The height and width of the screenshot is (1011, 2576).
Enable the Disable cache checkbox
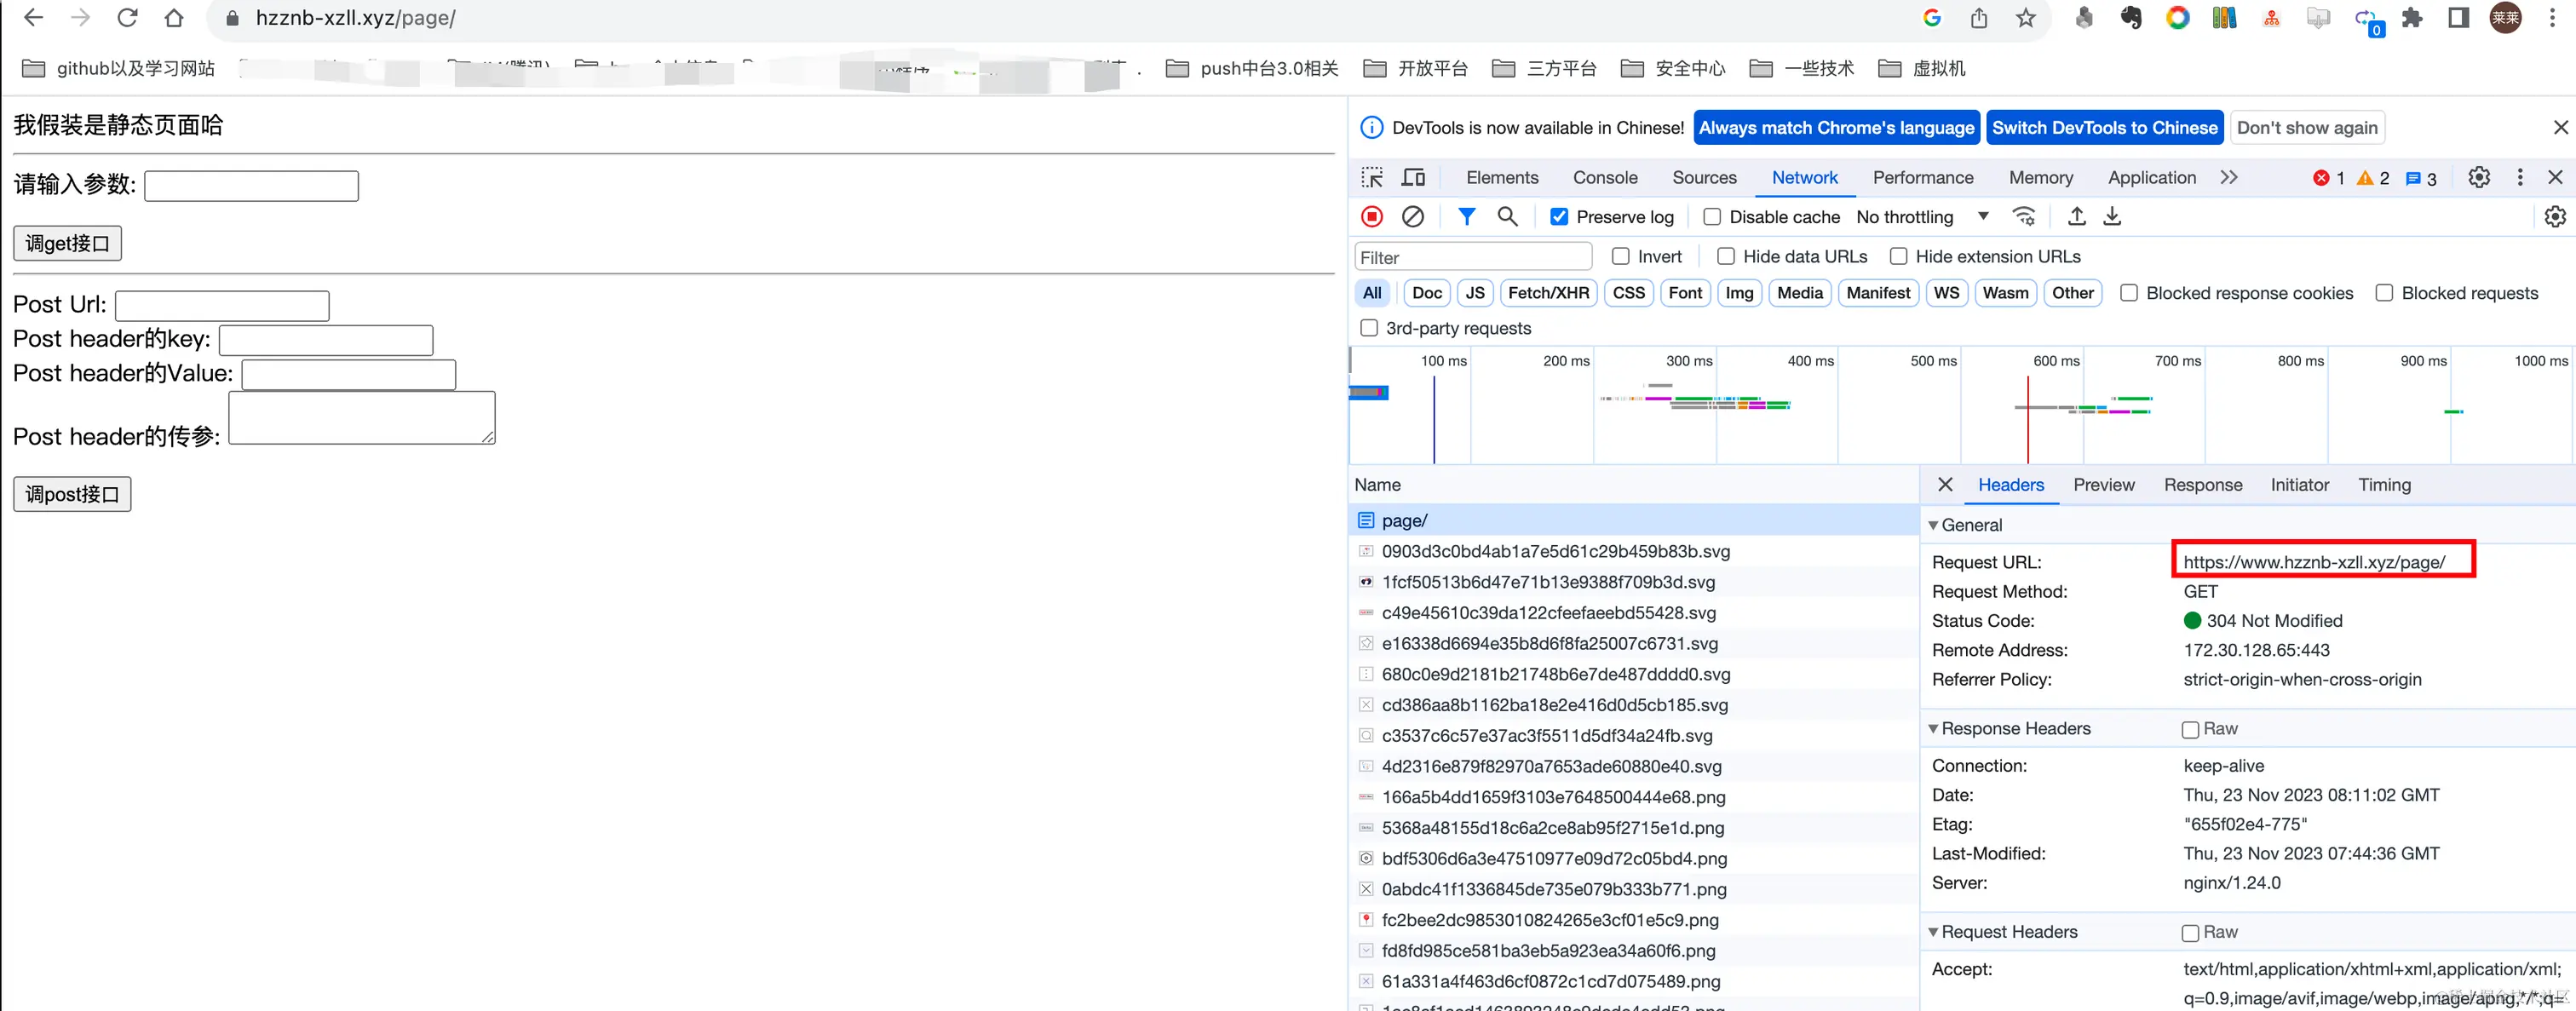coord(1712,217)
